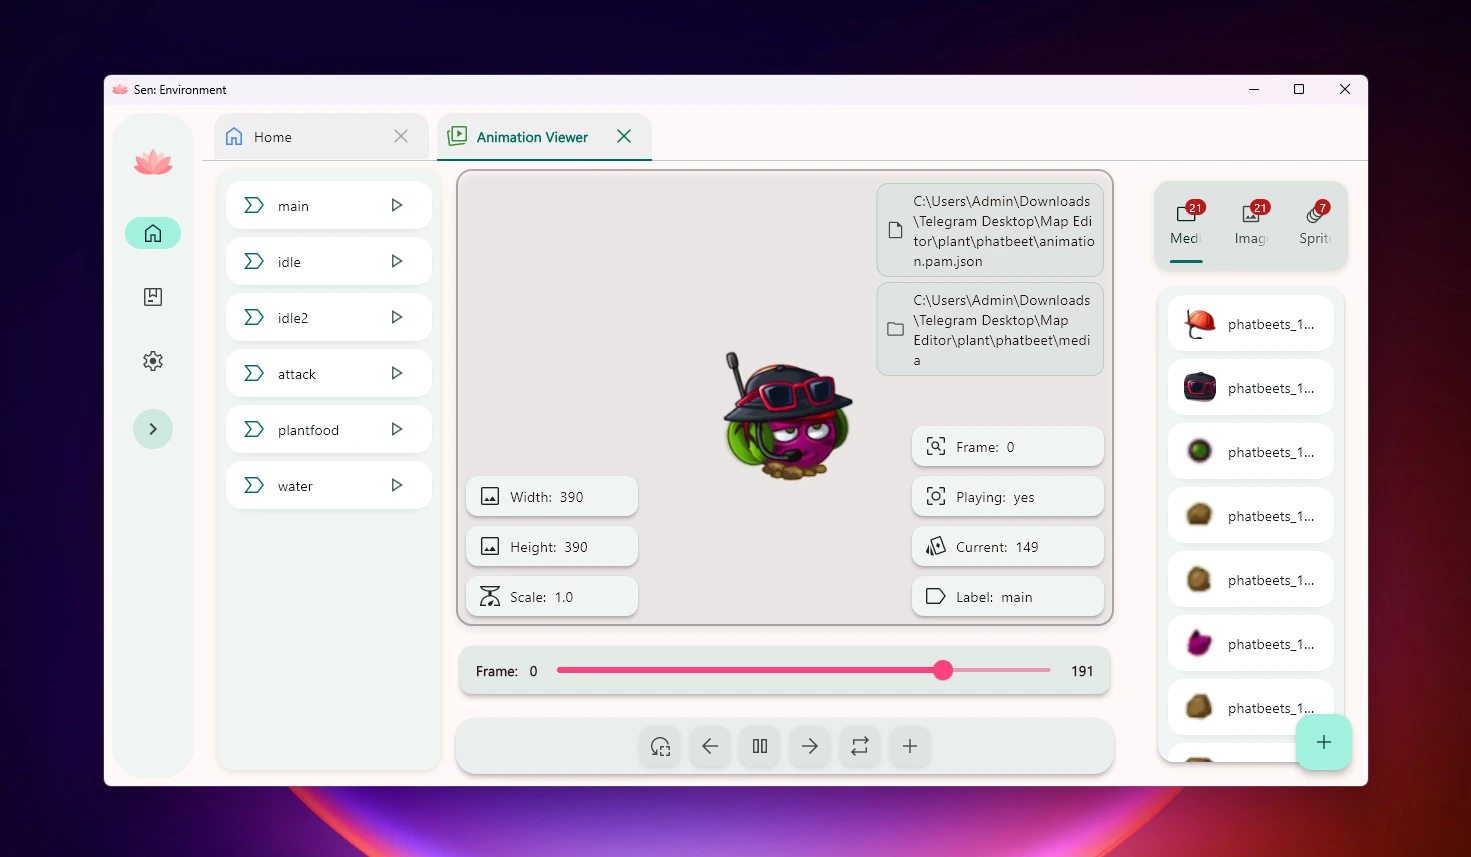Click the label tag icon beside attack
The height and width of the screenshot is (857, 1471).
click(254, 373)
